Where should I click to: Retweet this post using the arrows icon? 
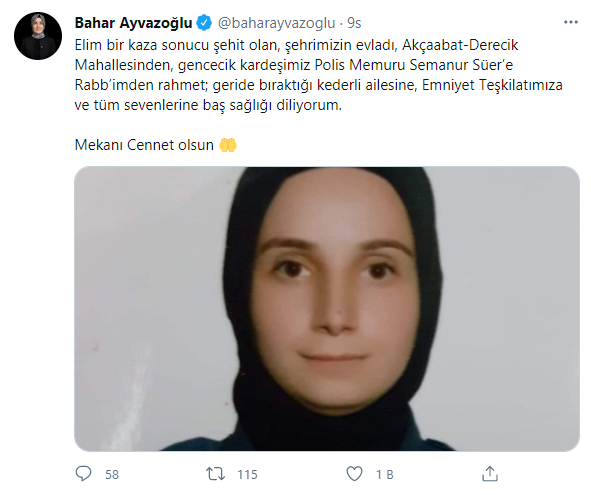pyautogui.click(x=215, y=474)
